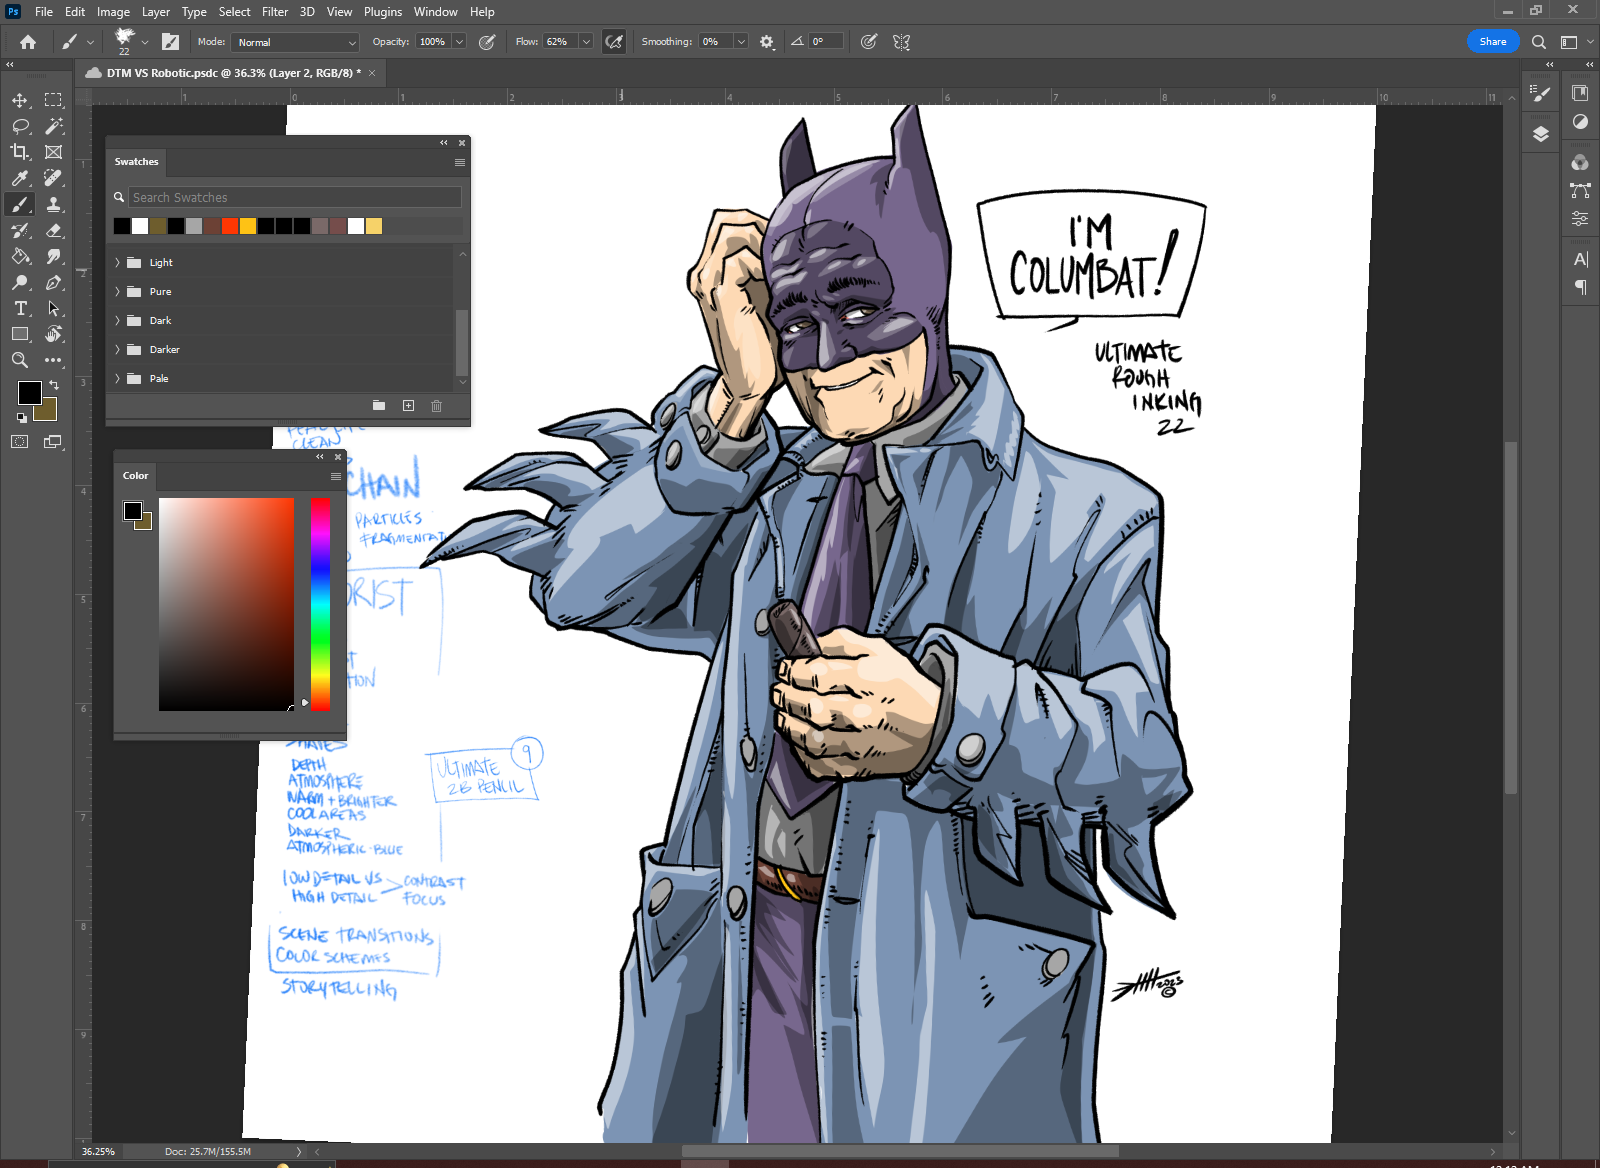This screenshot has height=1168, width=1600.
Task: Select the Smudge tool
Action: point(54,256)
